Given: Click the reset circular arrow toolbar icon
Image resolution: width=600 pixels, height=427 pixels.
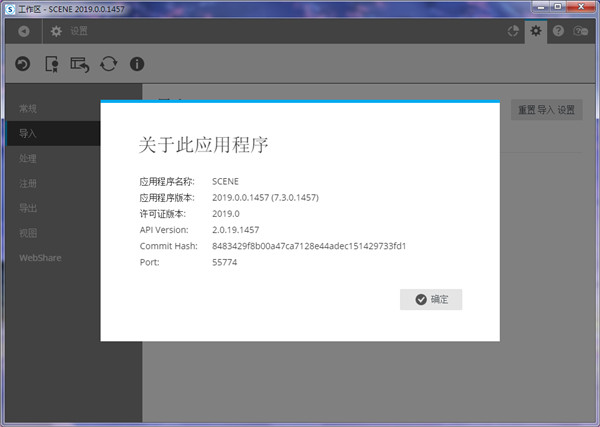Looking at the screenshot, I should [22, 64].
